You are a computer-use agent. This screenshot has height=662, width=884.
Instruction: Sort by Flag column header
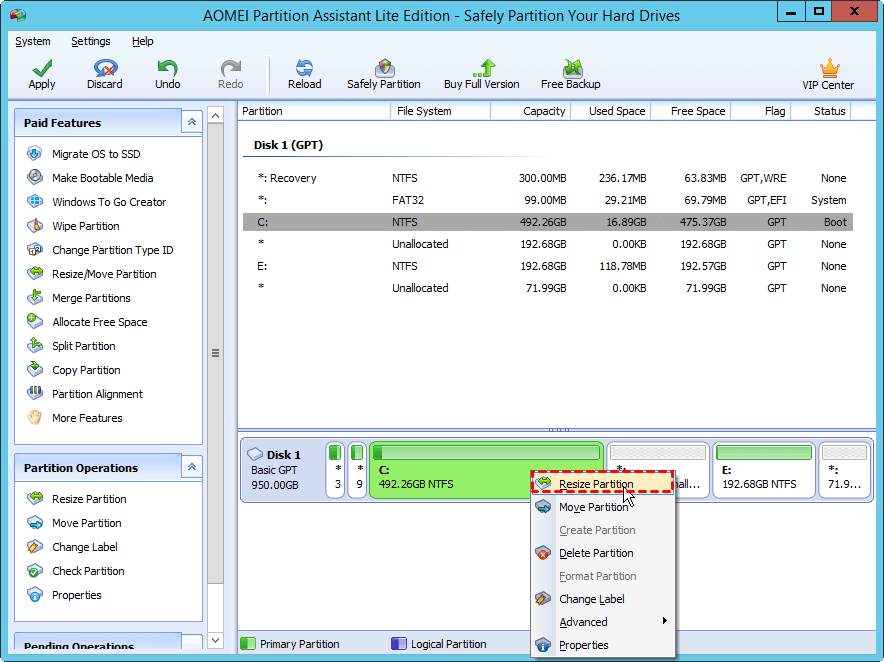tap(761, 111)
